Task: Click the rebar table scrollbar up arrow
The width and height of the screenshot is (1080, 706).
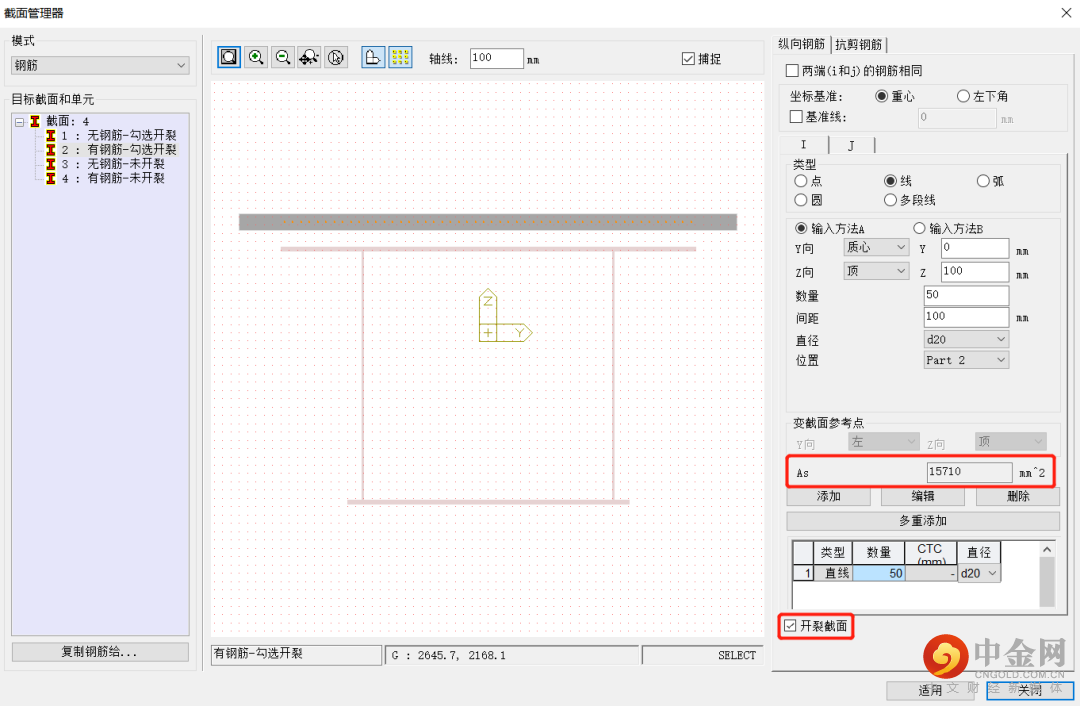Action: pyautogui.click(x=1047, y=550)
